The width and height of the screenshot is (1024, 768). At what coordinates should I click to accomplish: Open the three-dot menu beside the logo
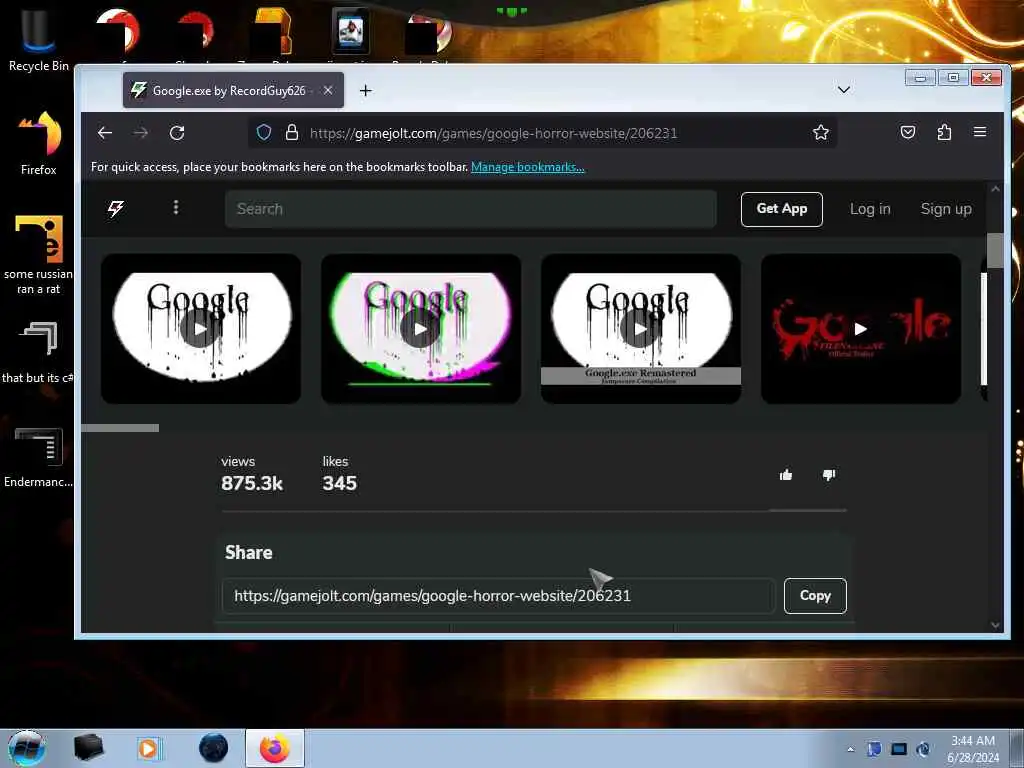(176, 208)
